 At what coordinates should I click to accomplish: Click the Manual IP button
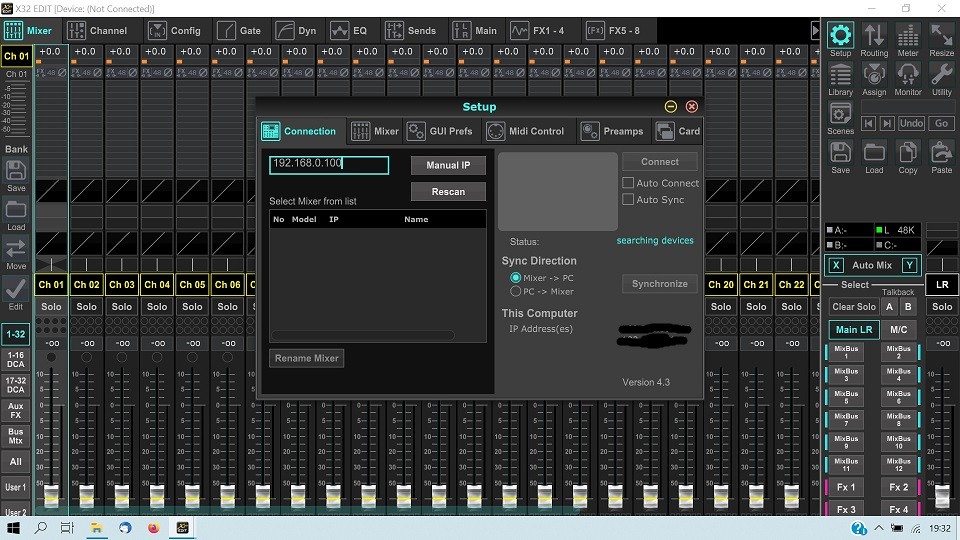tap(448, 165)
